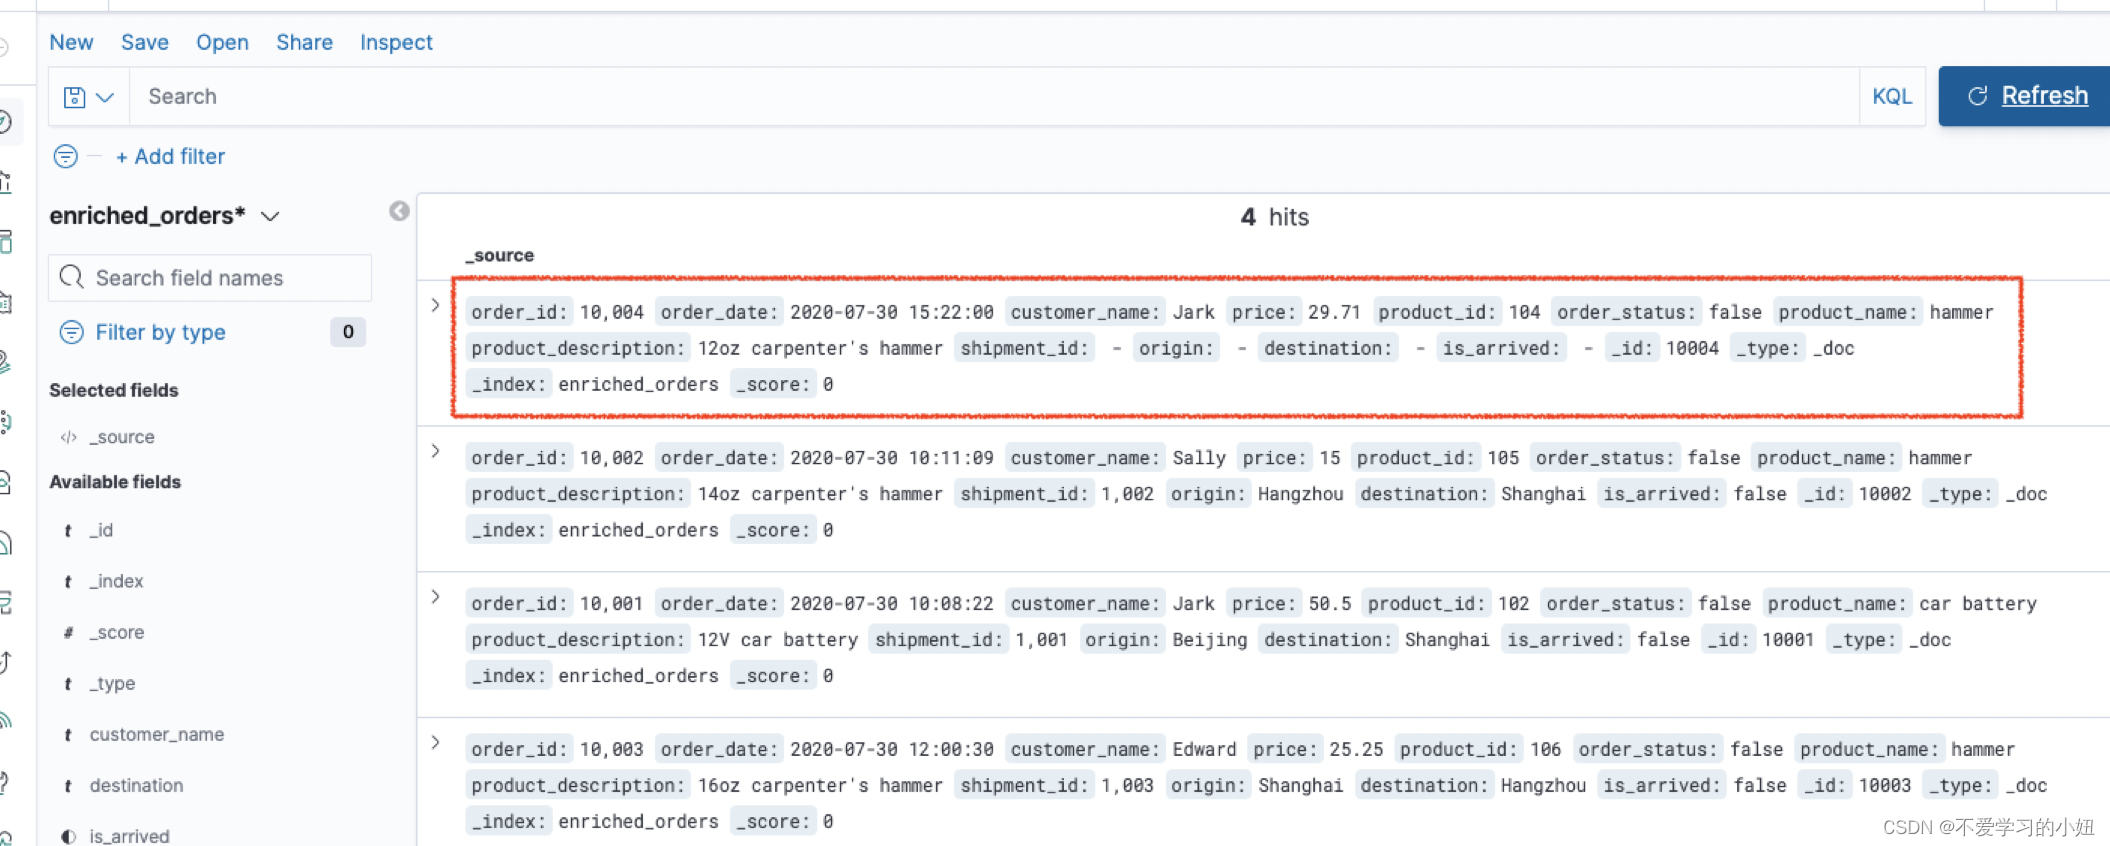Click the _source column header
The width and height of the screenshot is (2110, 846).
point(499,255)
